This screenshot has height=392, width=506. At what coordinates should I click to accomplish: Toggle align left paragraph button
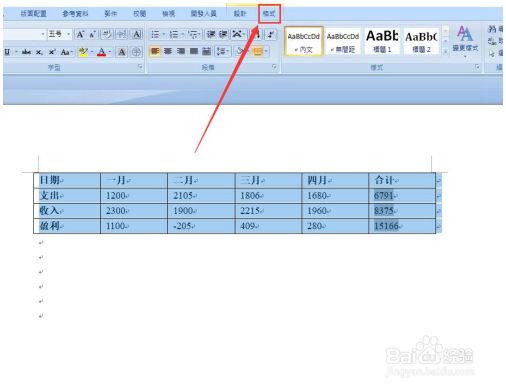tap(155, 52)
